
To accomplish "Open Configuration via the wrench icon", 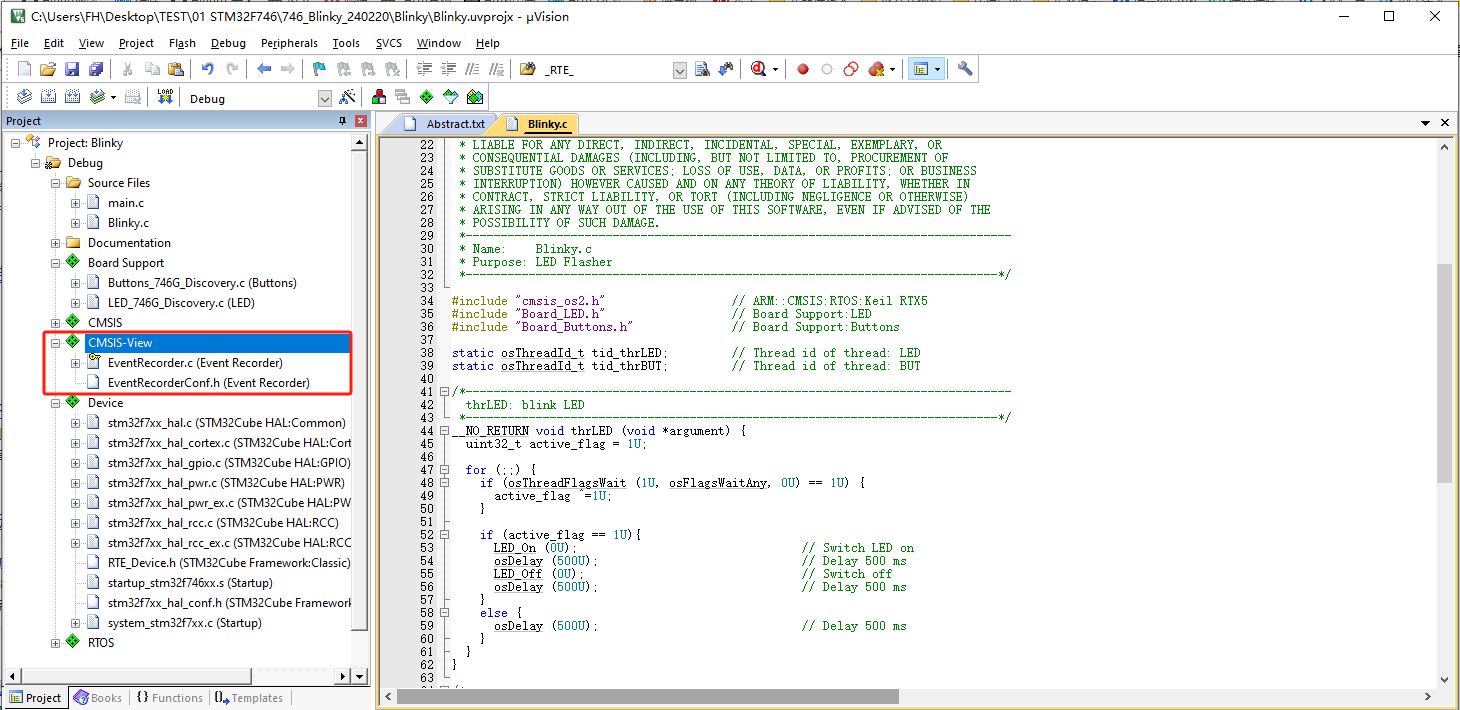I will [x=965, y=69].
